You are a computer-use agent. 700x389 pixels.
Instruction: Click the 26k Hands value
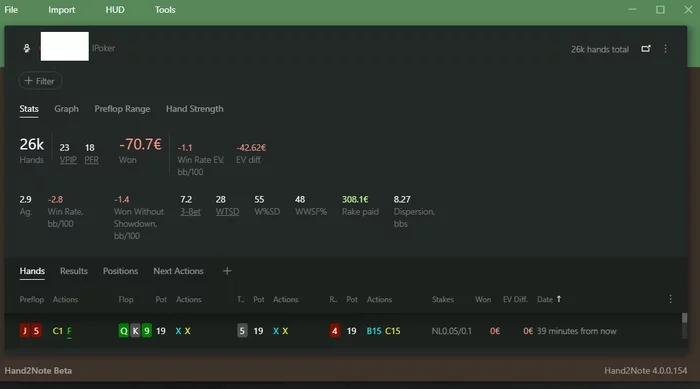(x=32, y=144)
